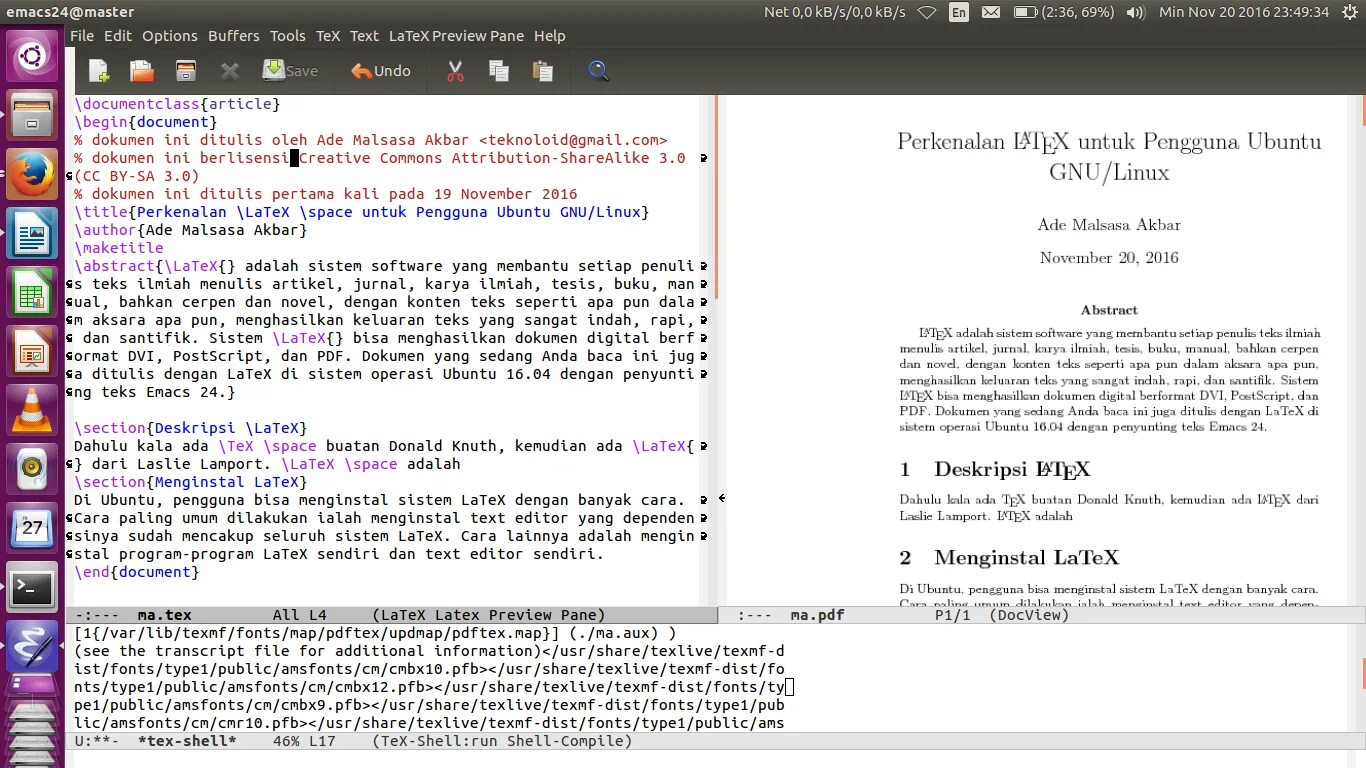
Task: Open the Buffers menu
Action: click(234, 36)
